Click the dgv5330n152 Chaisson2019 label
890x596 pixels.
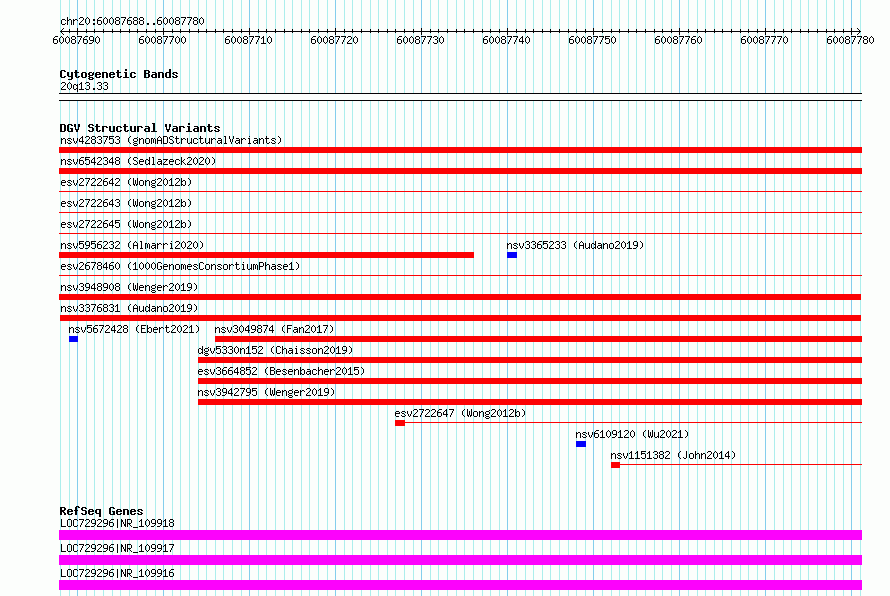pos(275,350)
